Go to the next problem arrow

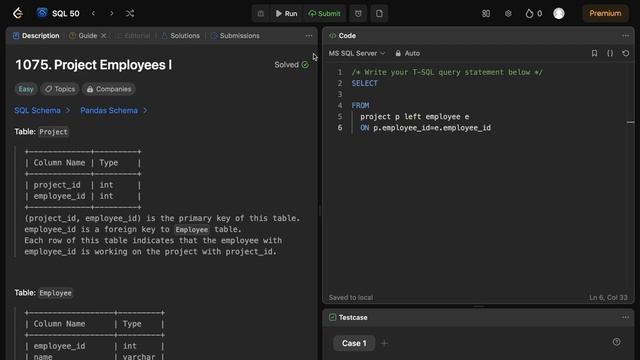111,13
